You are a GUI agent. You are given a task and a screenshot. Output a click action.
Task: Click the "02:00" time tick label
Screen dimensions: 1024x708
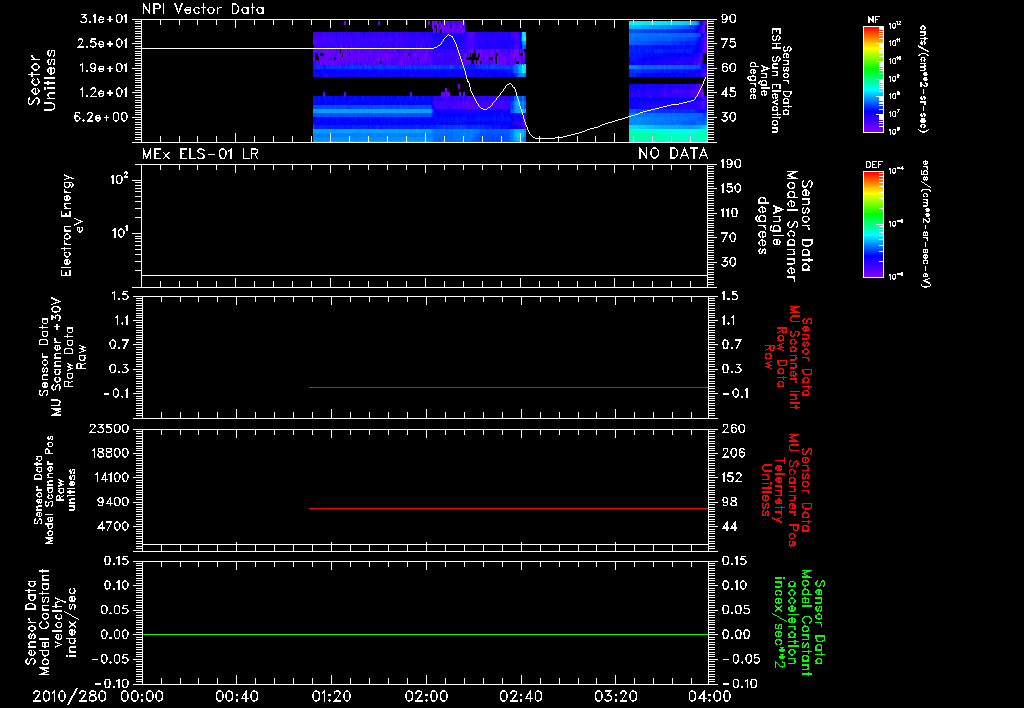pyautogui.click(x=426, y=696)
